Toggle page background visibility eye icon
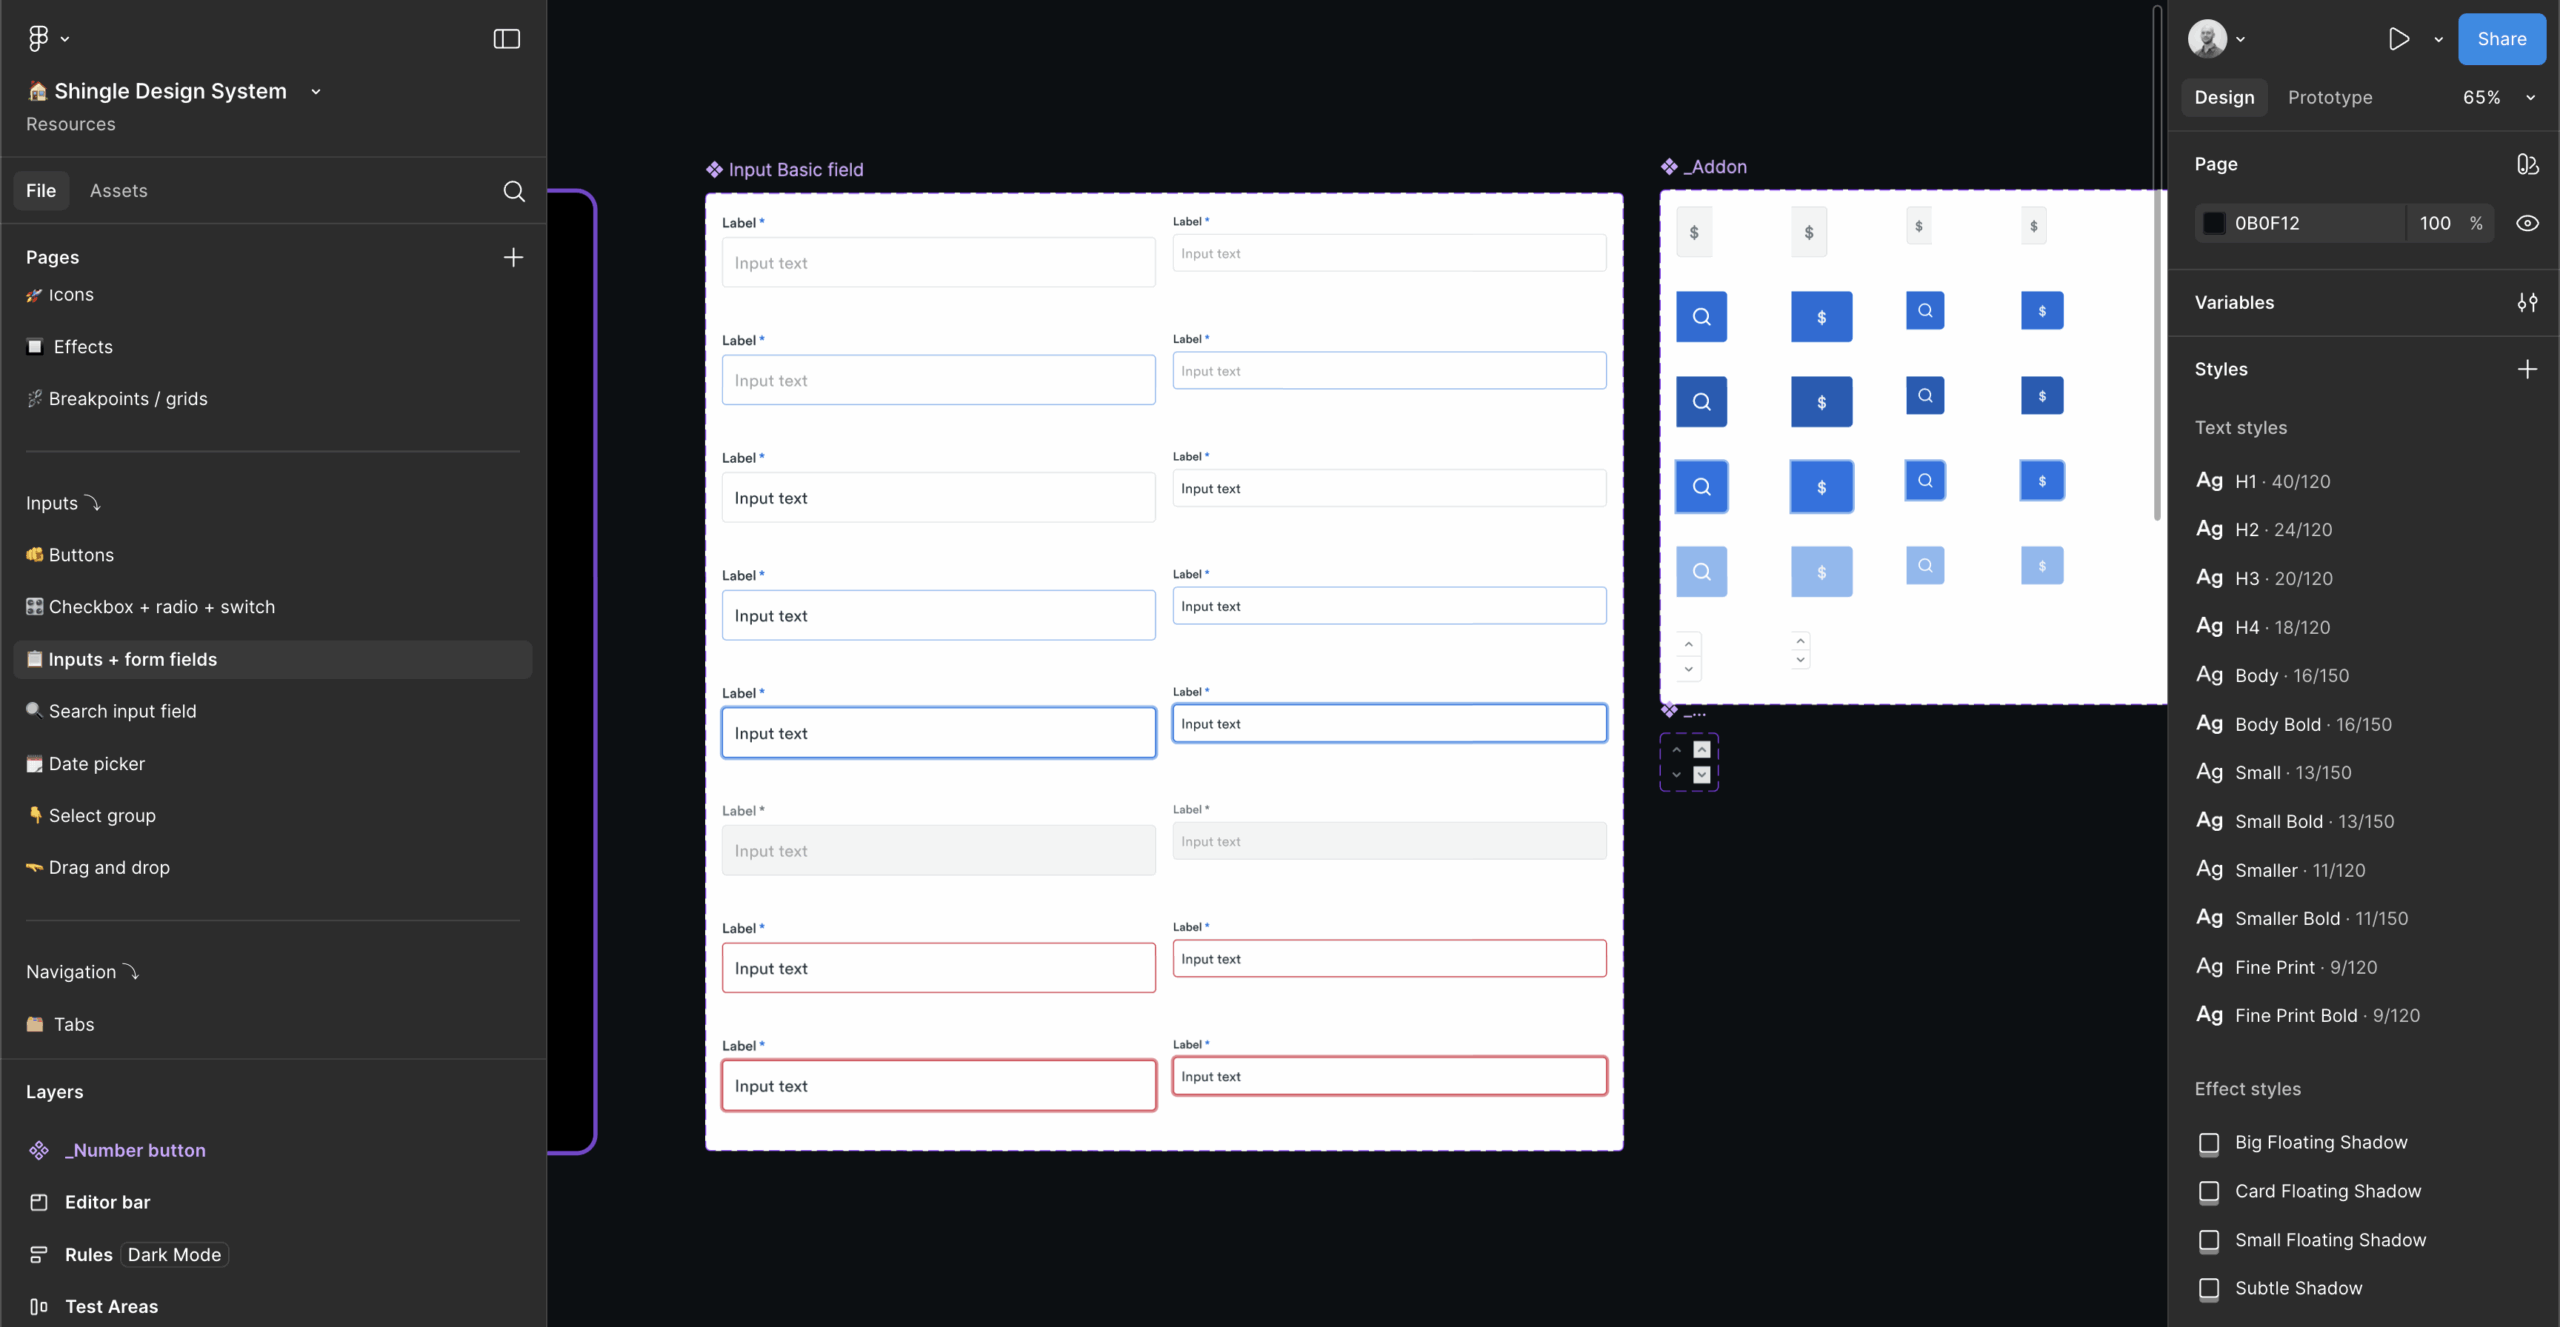Screen dimensions: 2560x1327 click(2527, 223)
